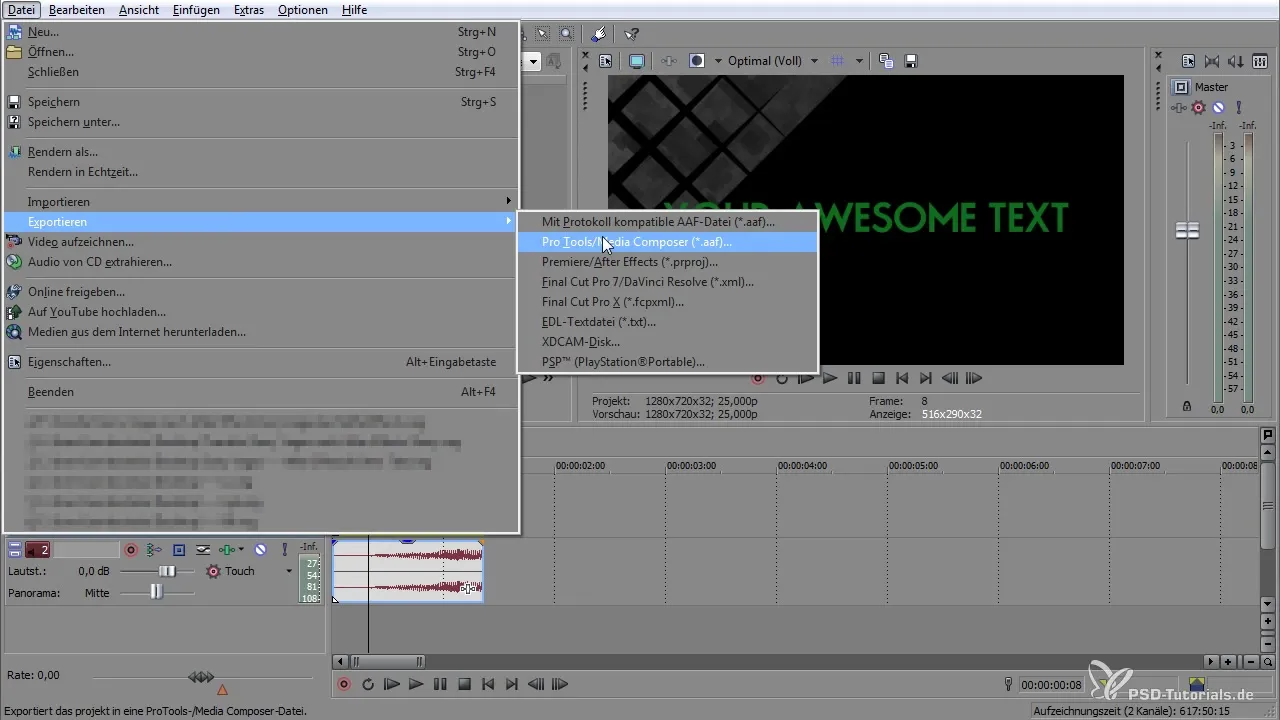The height and width of the screenshot is (720, 1280).
Task: Go to Start in timeline transport
Action: tap(488, 685)
